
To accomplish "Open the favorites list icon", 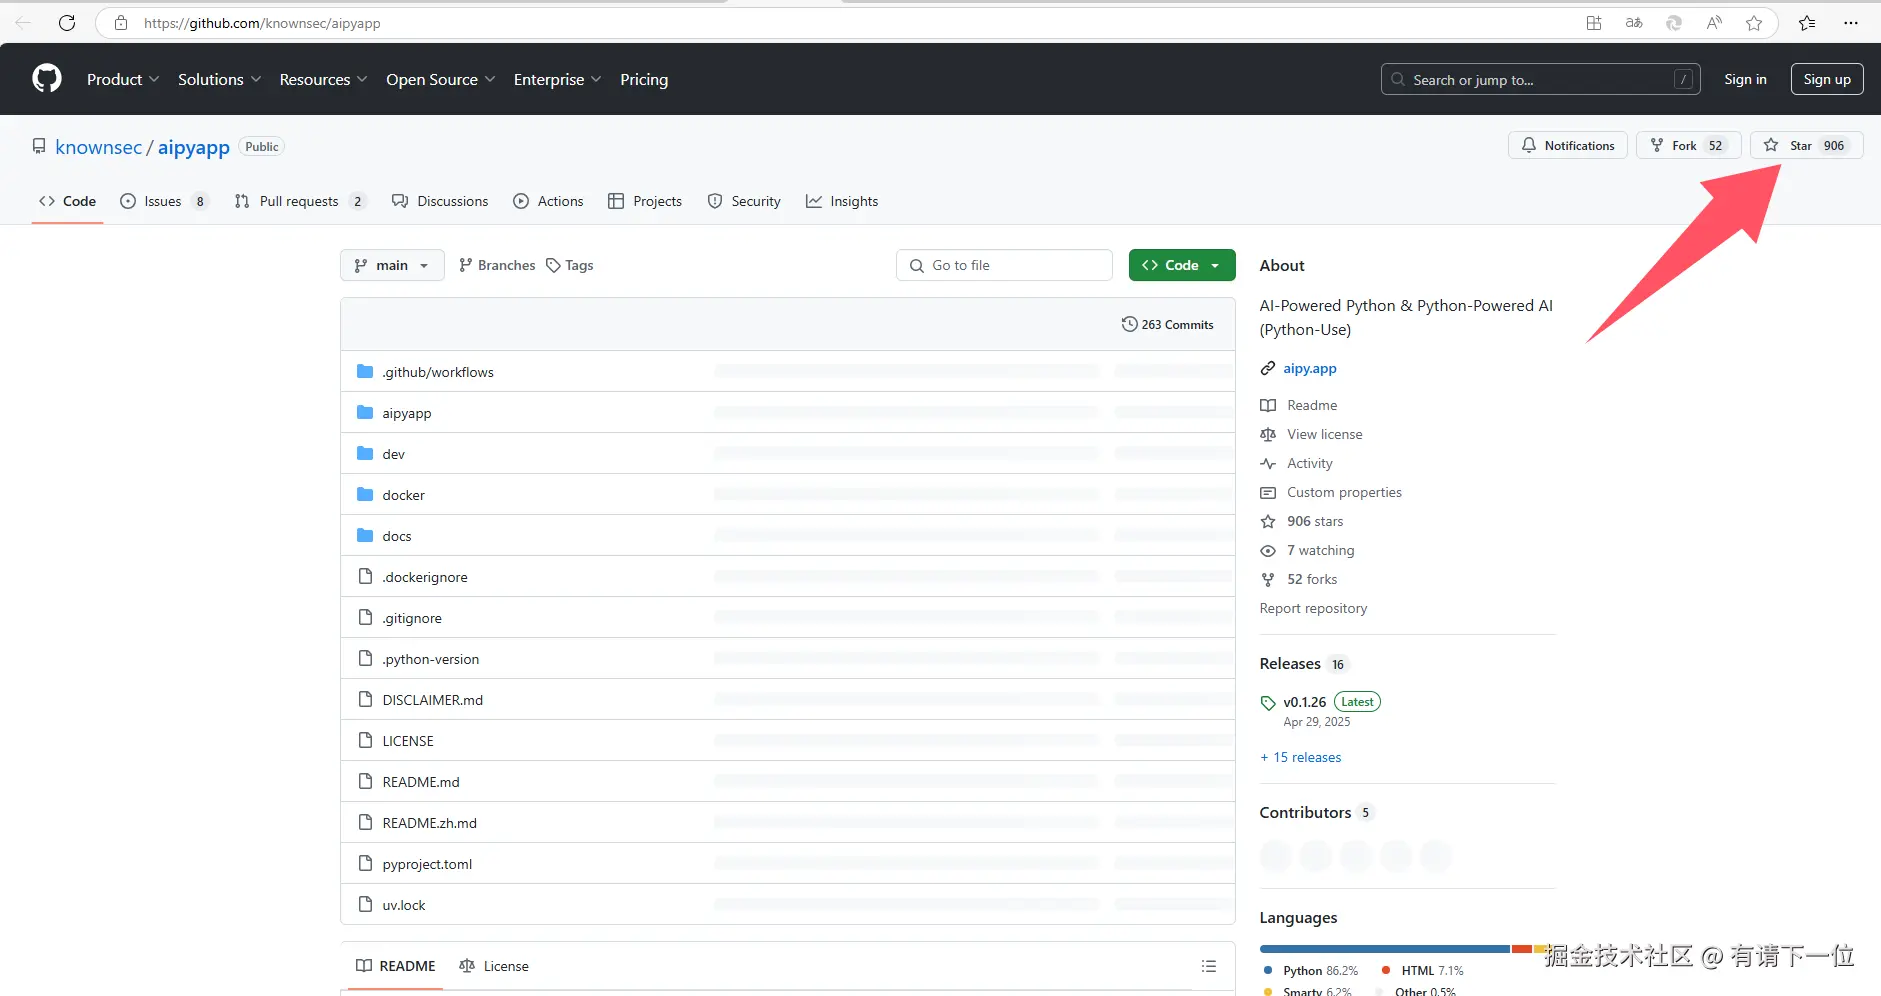I will (x=1807, y=23).
